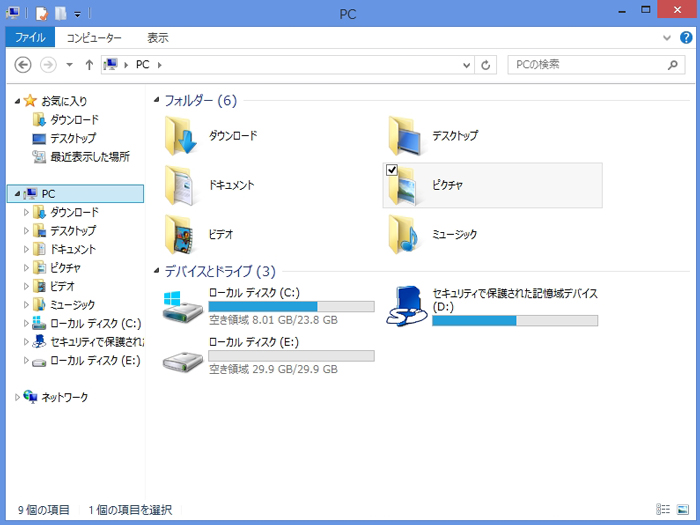Open デスクトップ under お気に入り
The height and width of the screenshot is (525, 700).
[x=64, y=138]
